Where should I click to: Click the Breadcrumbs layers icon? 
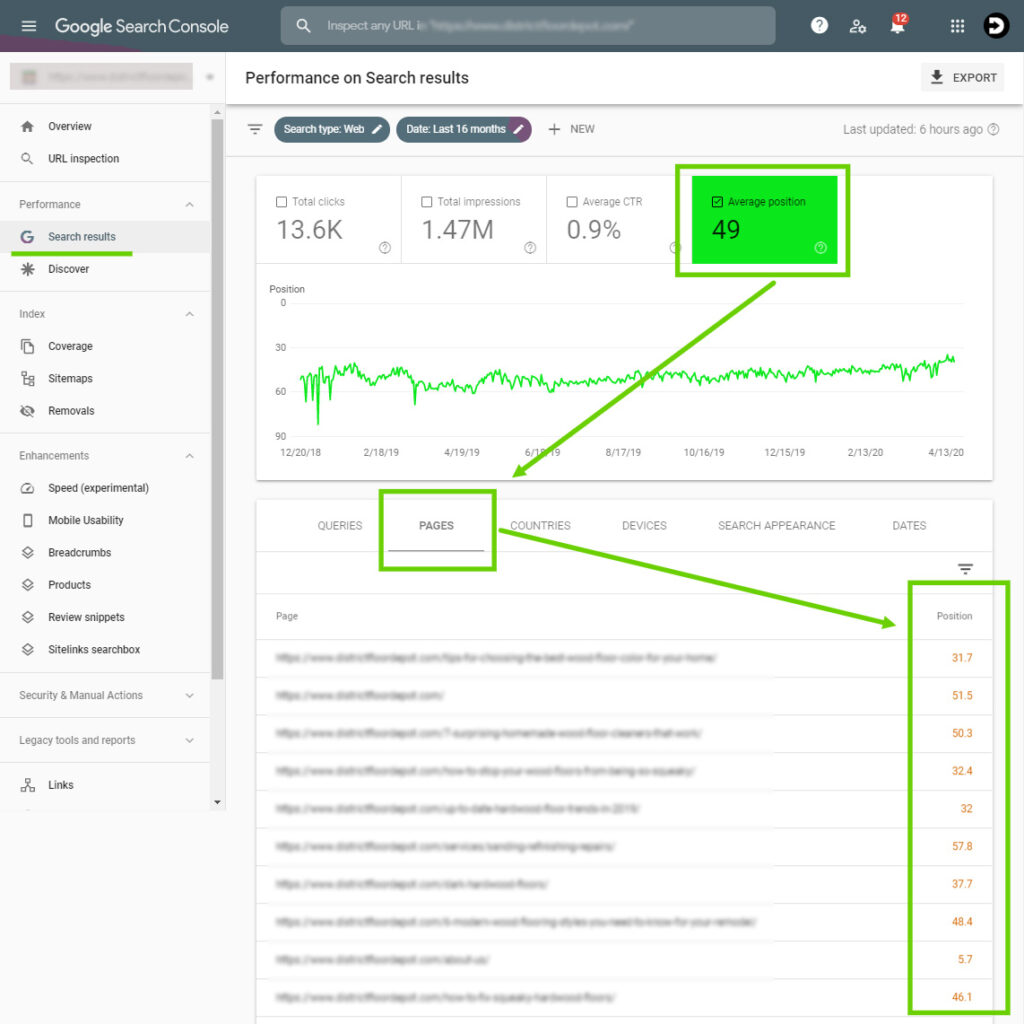click(x=27, y=552)
